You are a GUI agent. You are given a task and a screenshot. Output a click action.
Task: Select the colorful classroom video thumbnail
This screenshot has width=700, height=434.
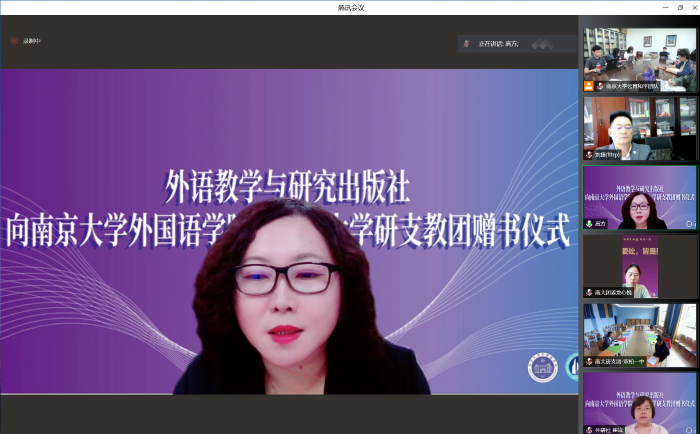[x=639, y=335]
